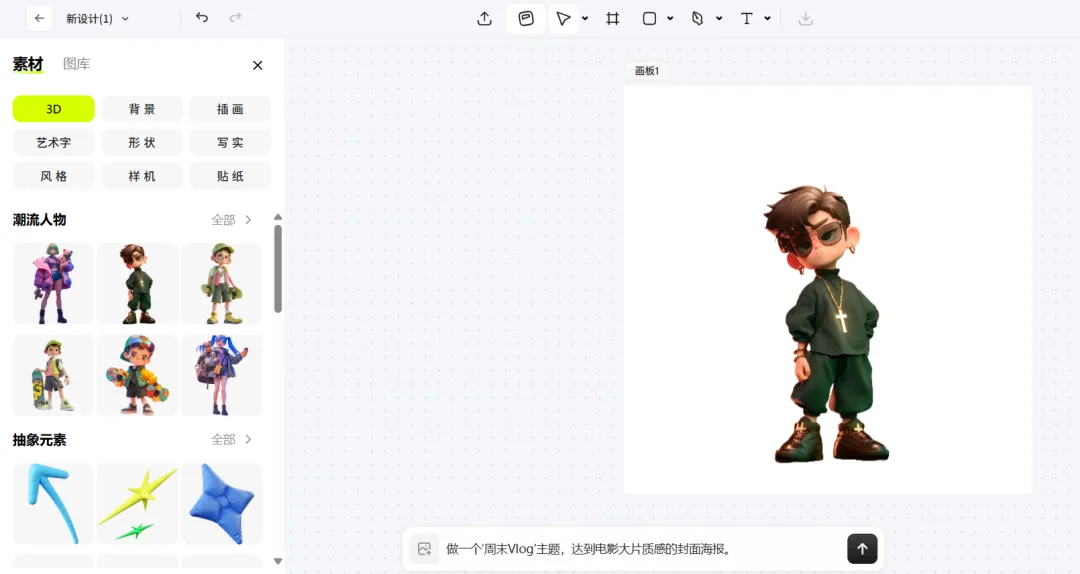Pick the green cap skateboard girl thumbnail
The image size is (1080, 574).
[222, 283]
